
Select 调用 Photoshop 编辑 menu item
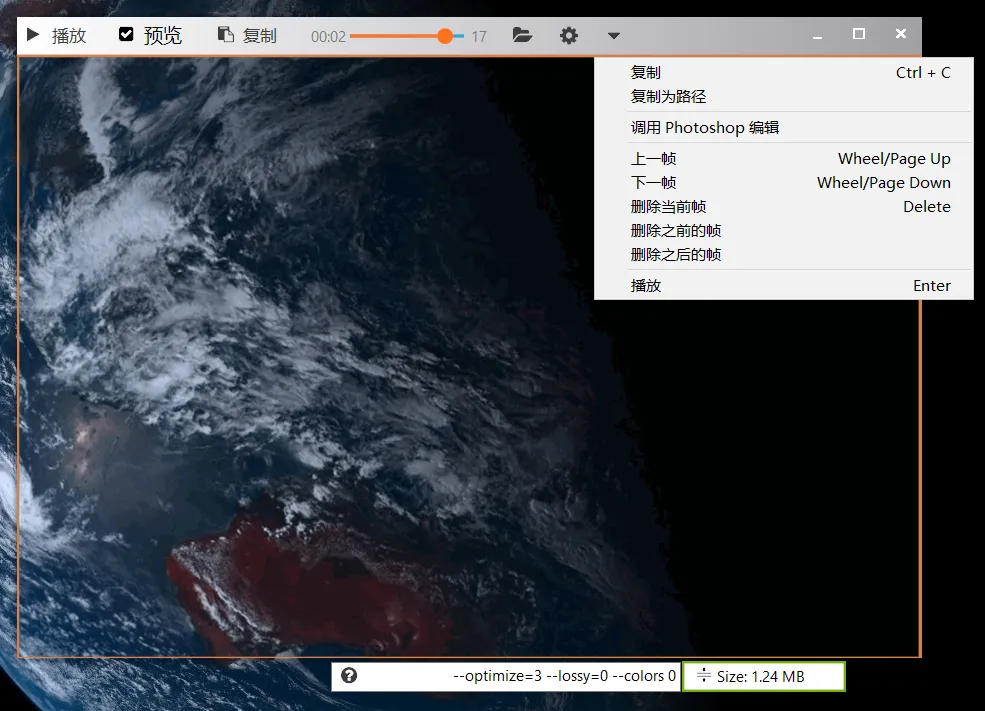tap(784, 128)
